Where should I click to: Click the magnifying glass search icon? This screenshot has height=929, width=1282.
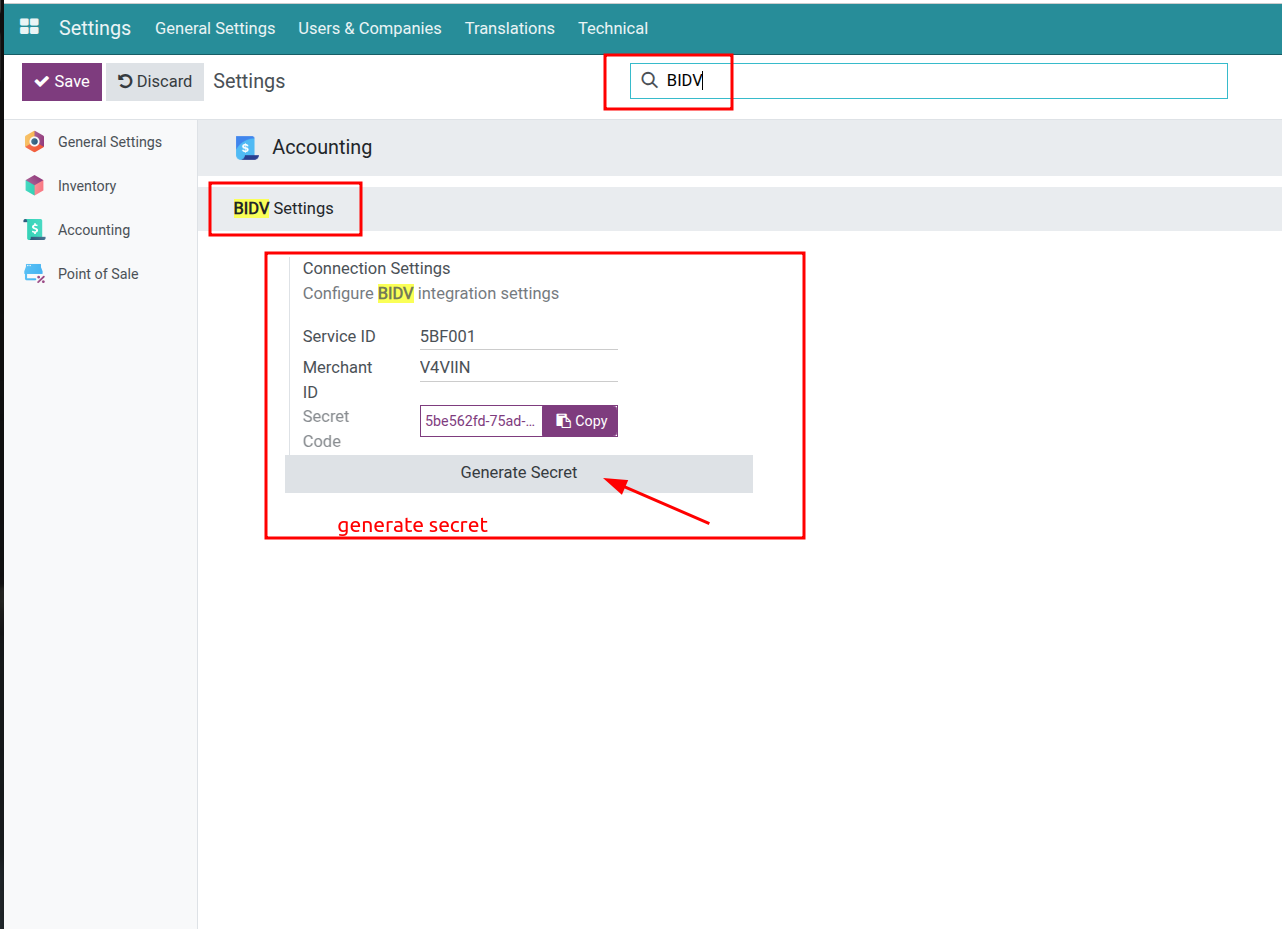[649, 79]
